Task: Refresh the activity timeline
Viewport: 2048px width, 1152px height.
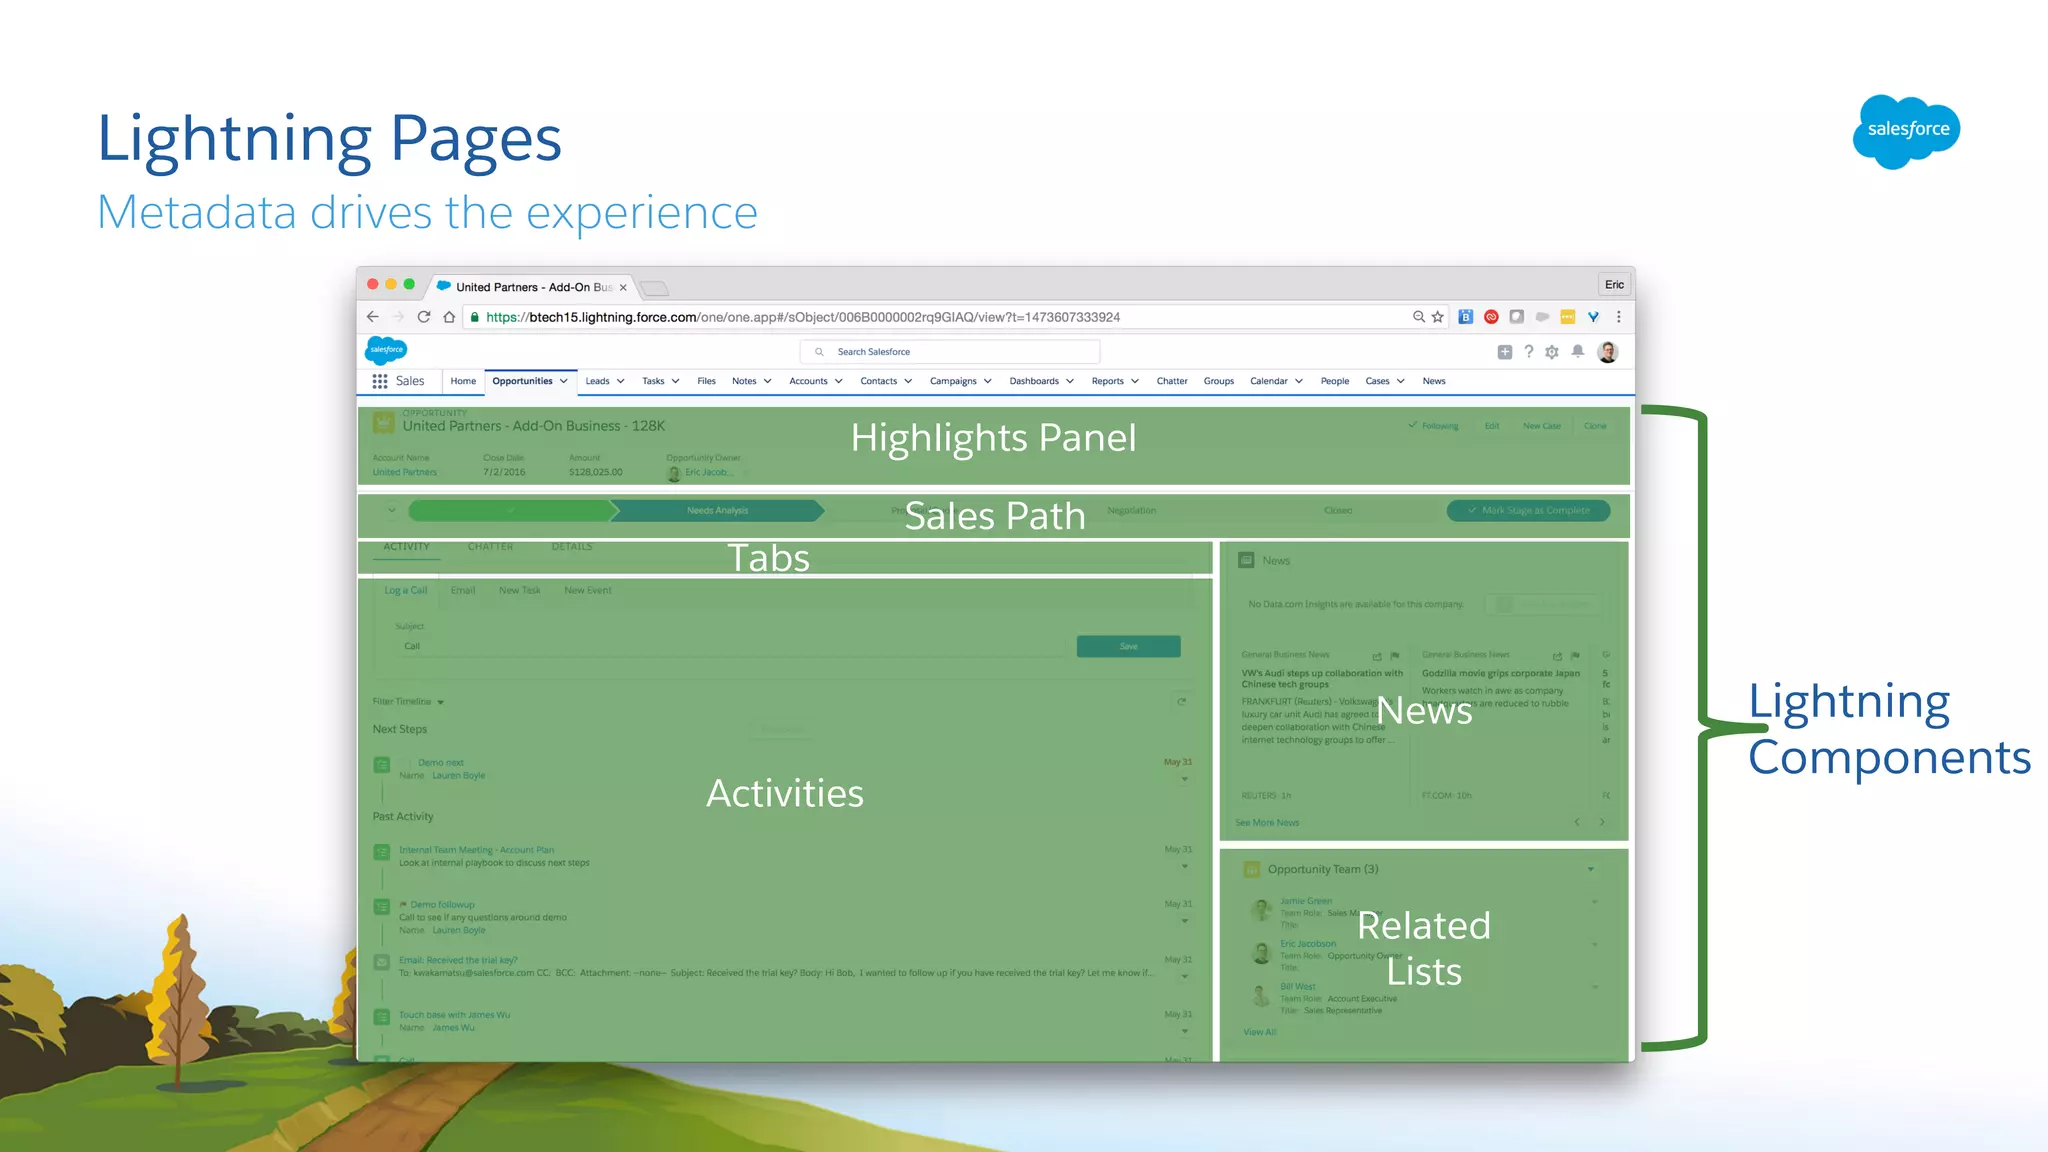Action: [x=1182, y=702]
